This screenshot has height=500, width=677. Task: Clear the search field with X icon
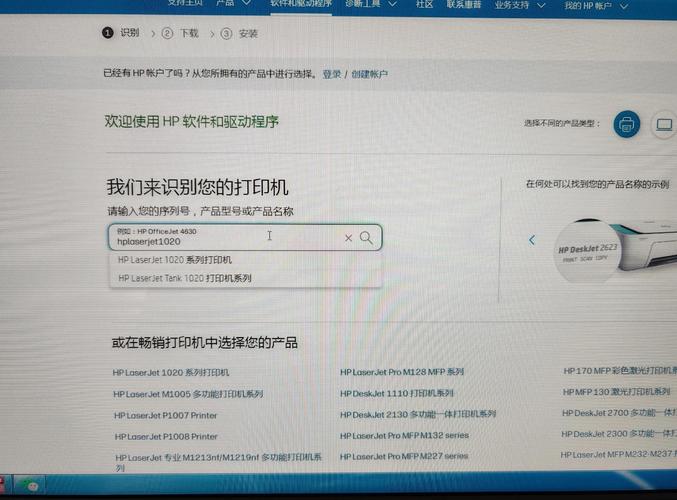click(x=348, y=238)
